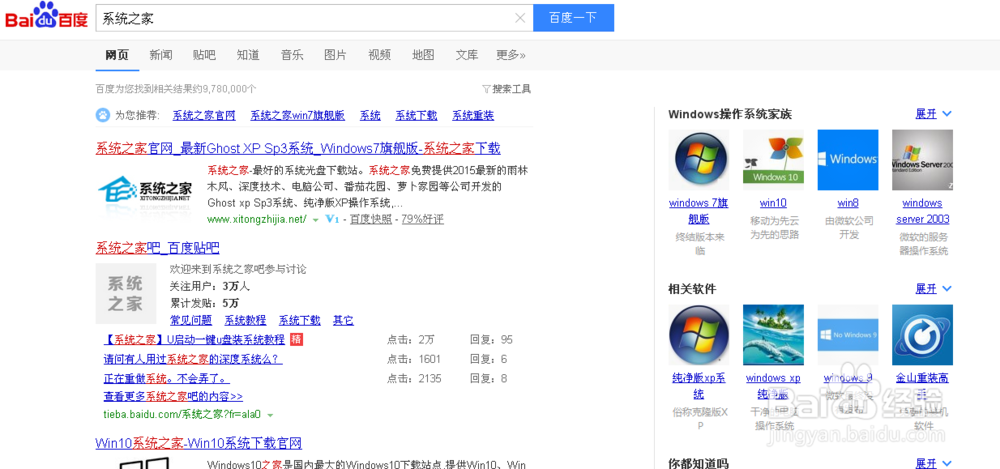This screenshot has height=469, width=1000.
Task: Open the www.xitongzhijia.net URL dropdown arrow
Action: click(x=315, y=220)
